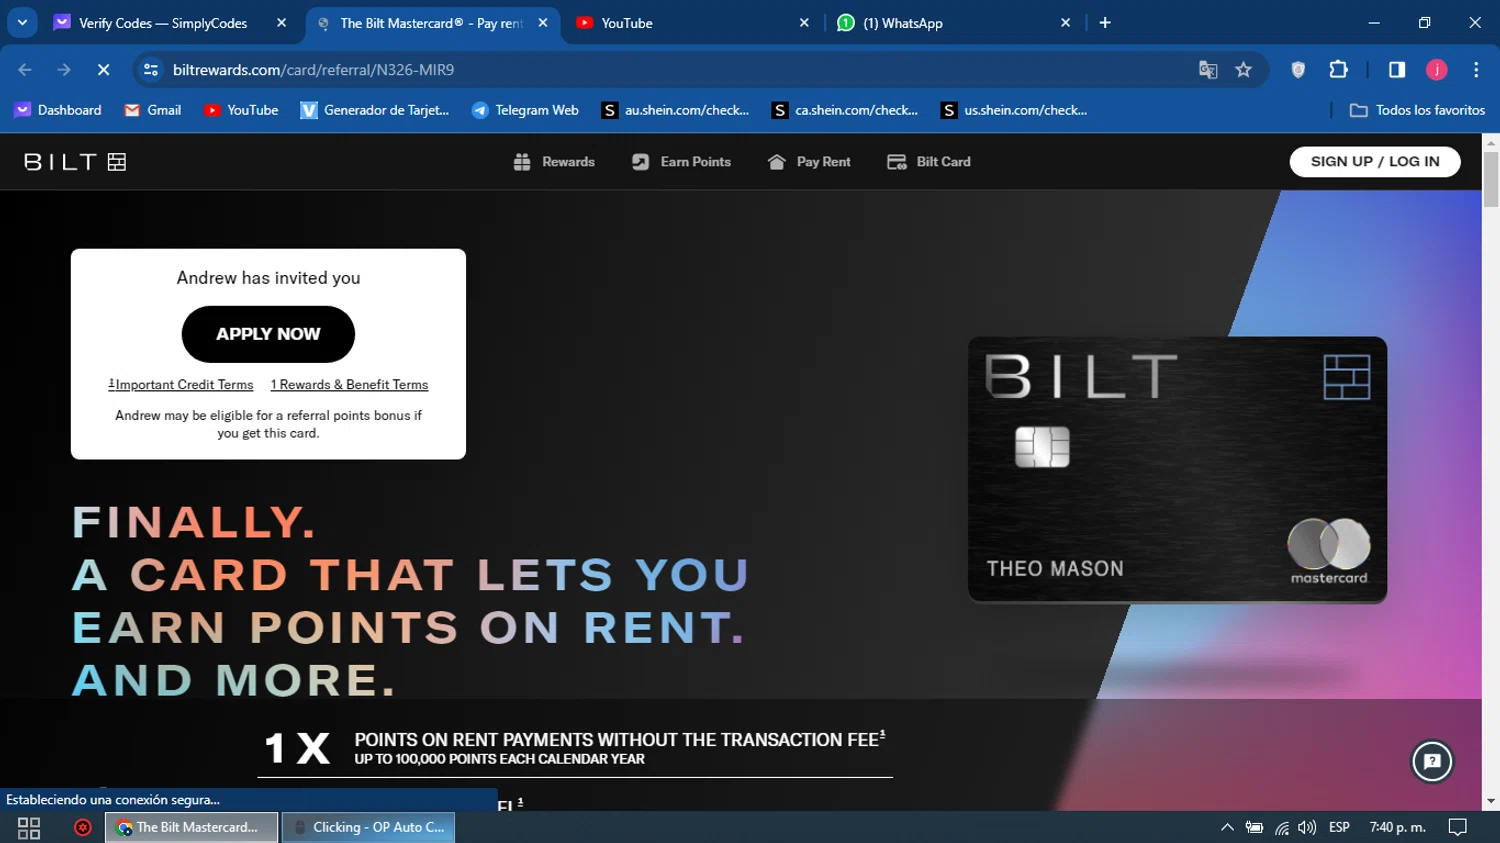Close the WhatsApp browser tab
This screenshot has width=1500, height=843.
point(1065,23)
